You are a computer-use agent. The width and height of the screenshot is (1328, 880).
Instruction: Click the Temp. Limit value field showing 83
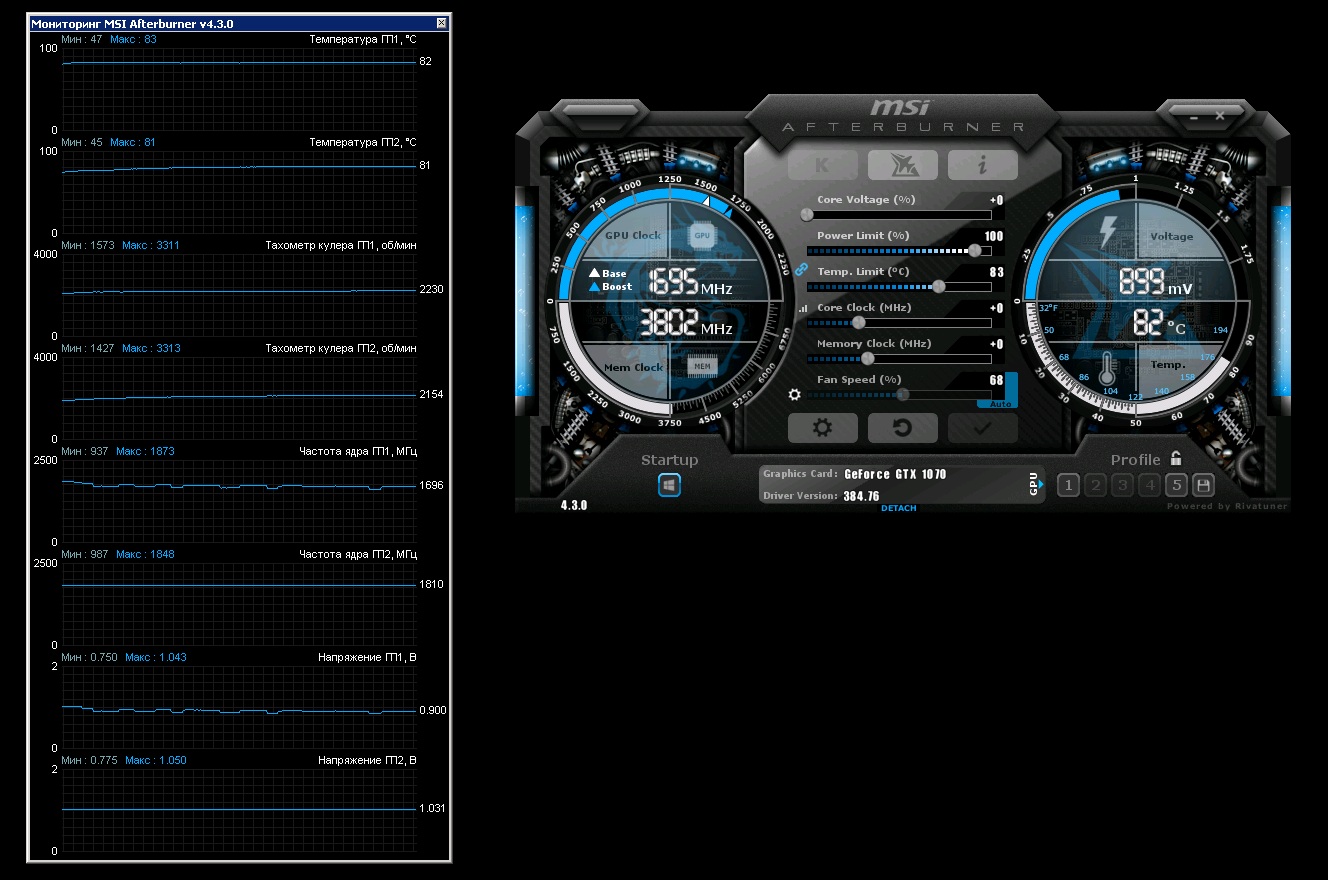[997, 272]
